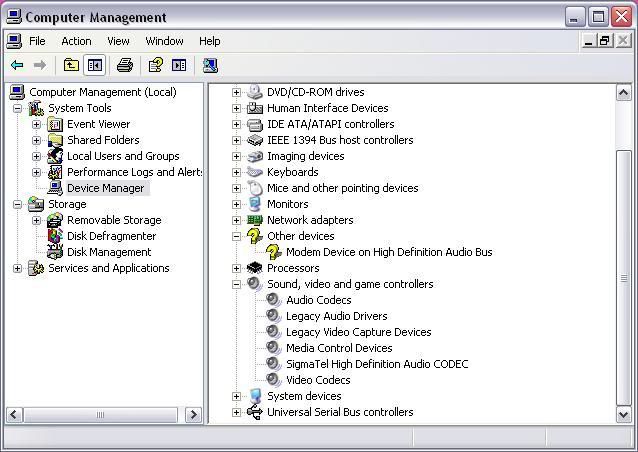Click the Imaging devices camera icon
The image size is (638, 452).
[255, 156]
